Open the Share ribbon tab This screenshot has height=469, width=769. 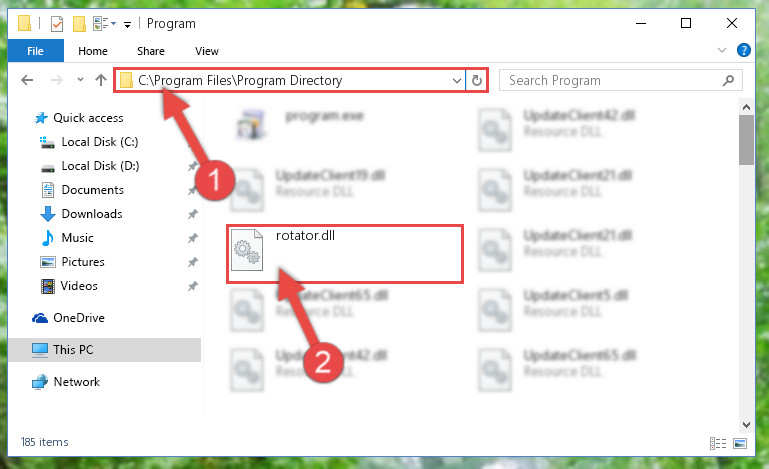151,51
